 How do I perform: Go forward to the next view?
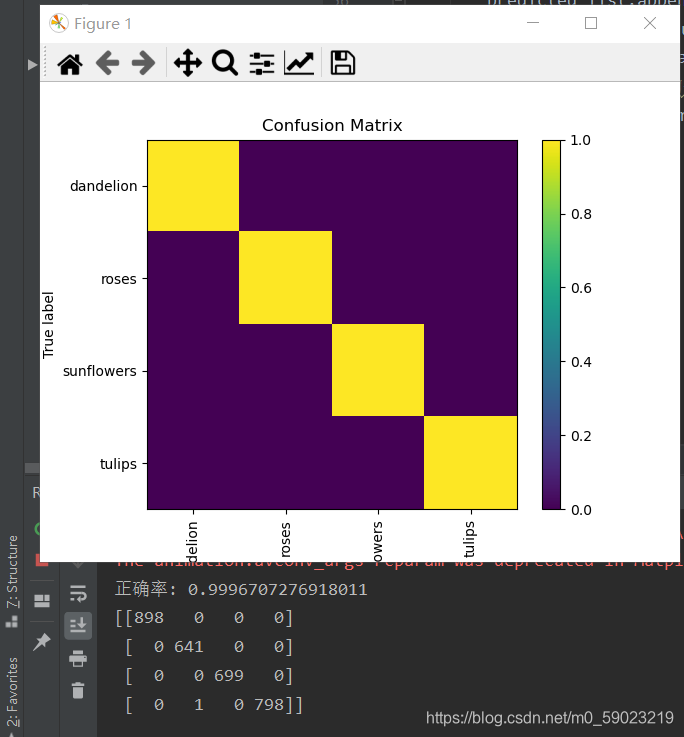[x=143, y=63]
